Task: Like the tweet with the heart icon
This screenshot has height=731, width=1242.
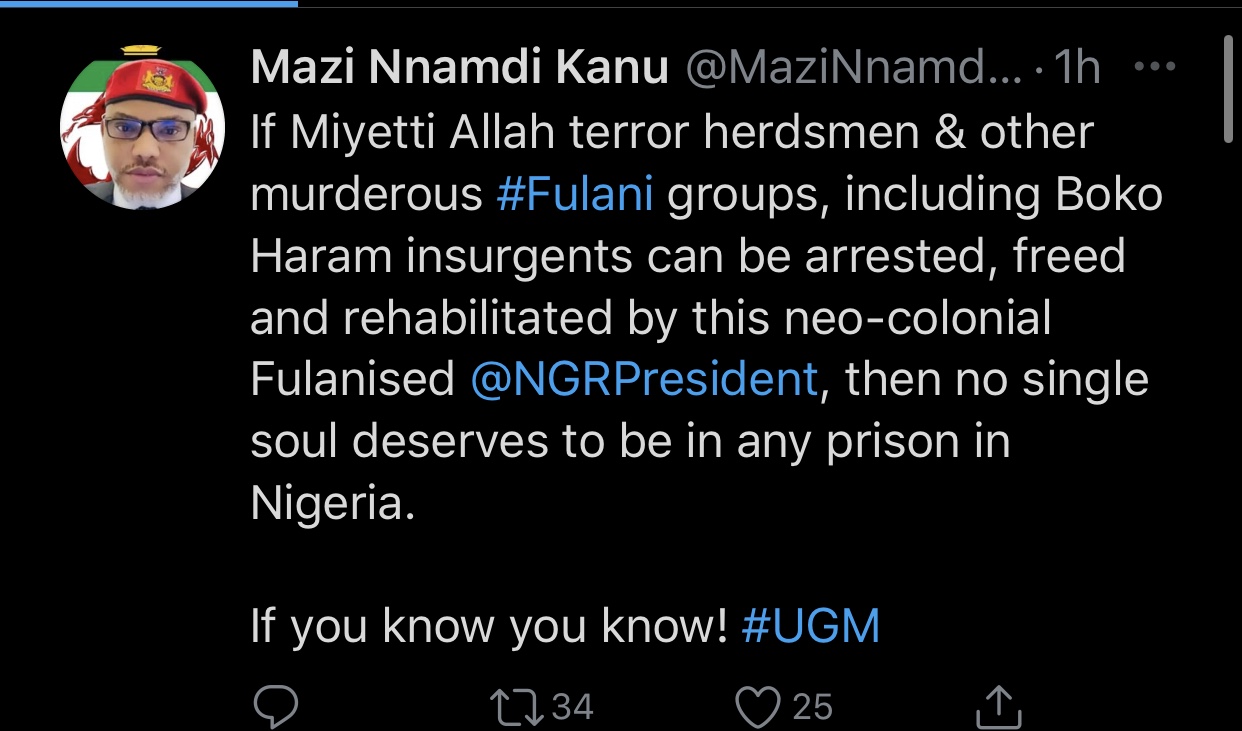Action: pos(759,707)
